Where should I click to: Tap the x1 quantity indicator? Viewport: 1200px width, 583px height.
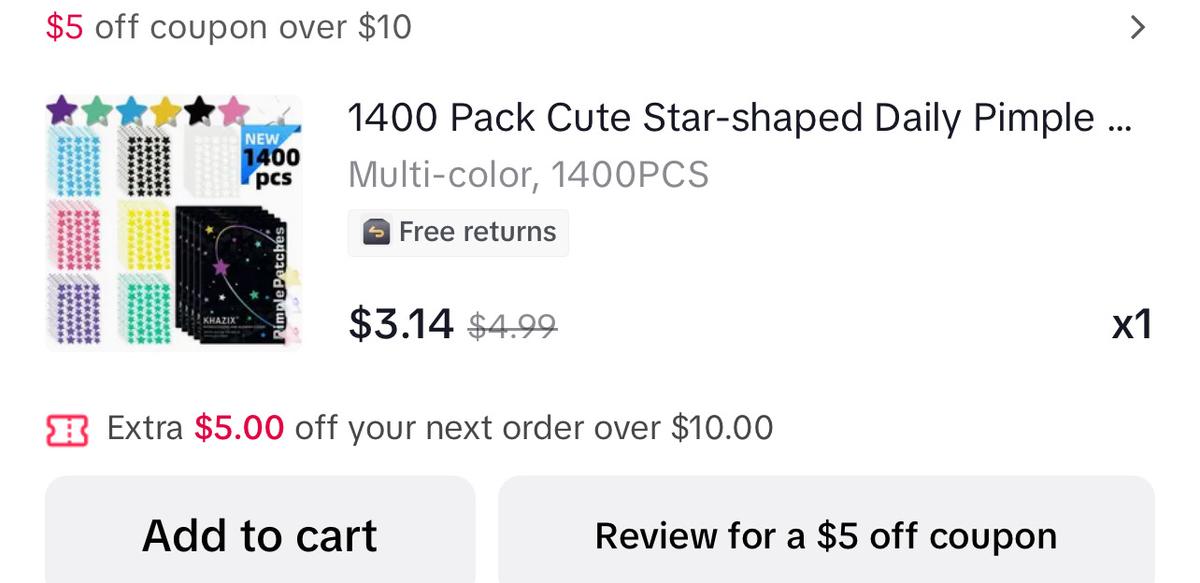[1131, 325]
